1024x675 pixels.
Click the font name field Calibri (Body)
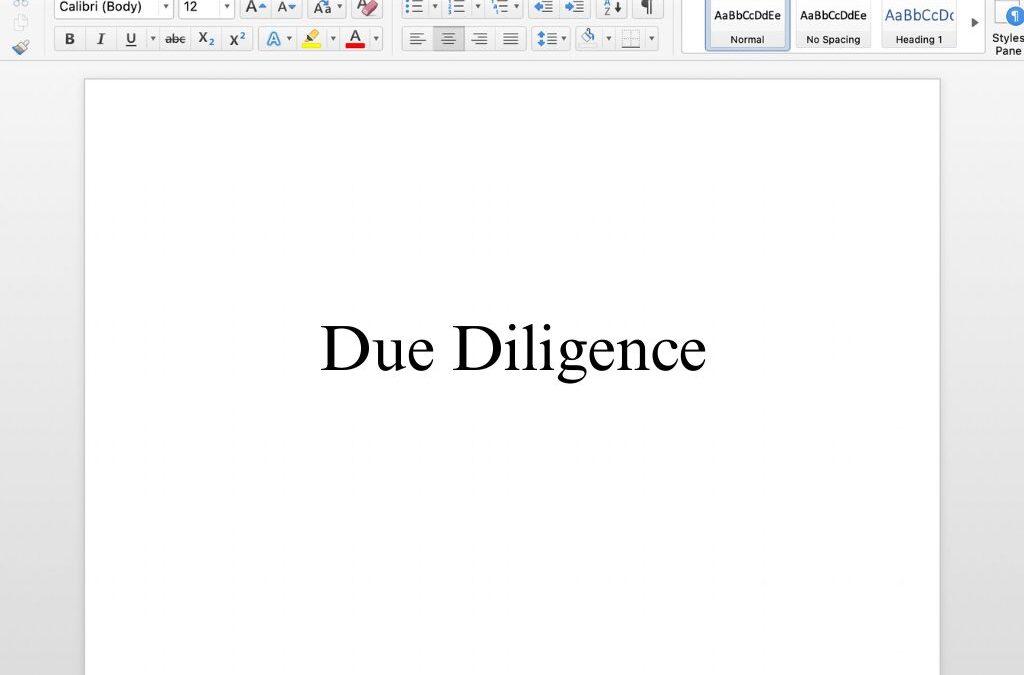[x=107, y=7]
